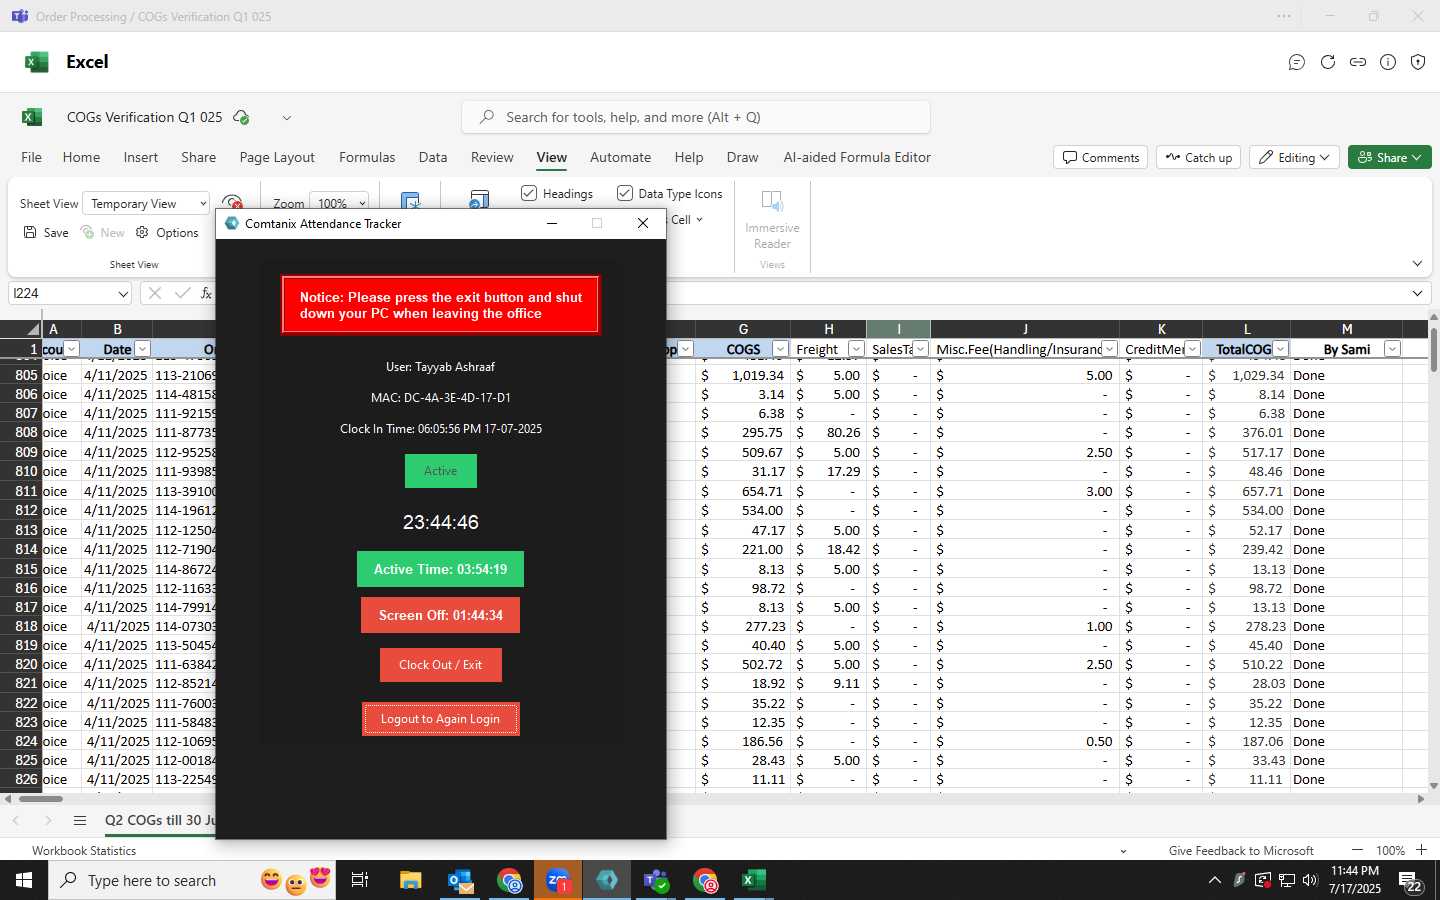Copy link using the chain icon
The width and height of the screenshot is (1440, 900).
[x=1358, y=62]
